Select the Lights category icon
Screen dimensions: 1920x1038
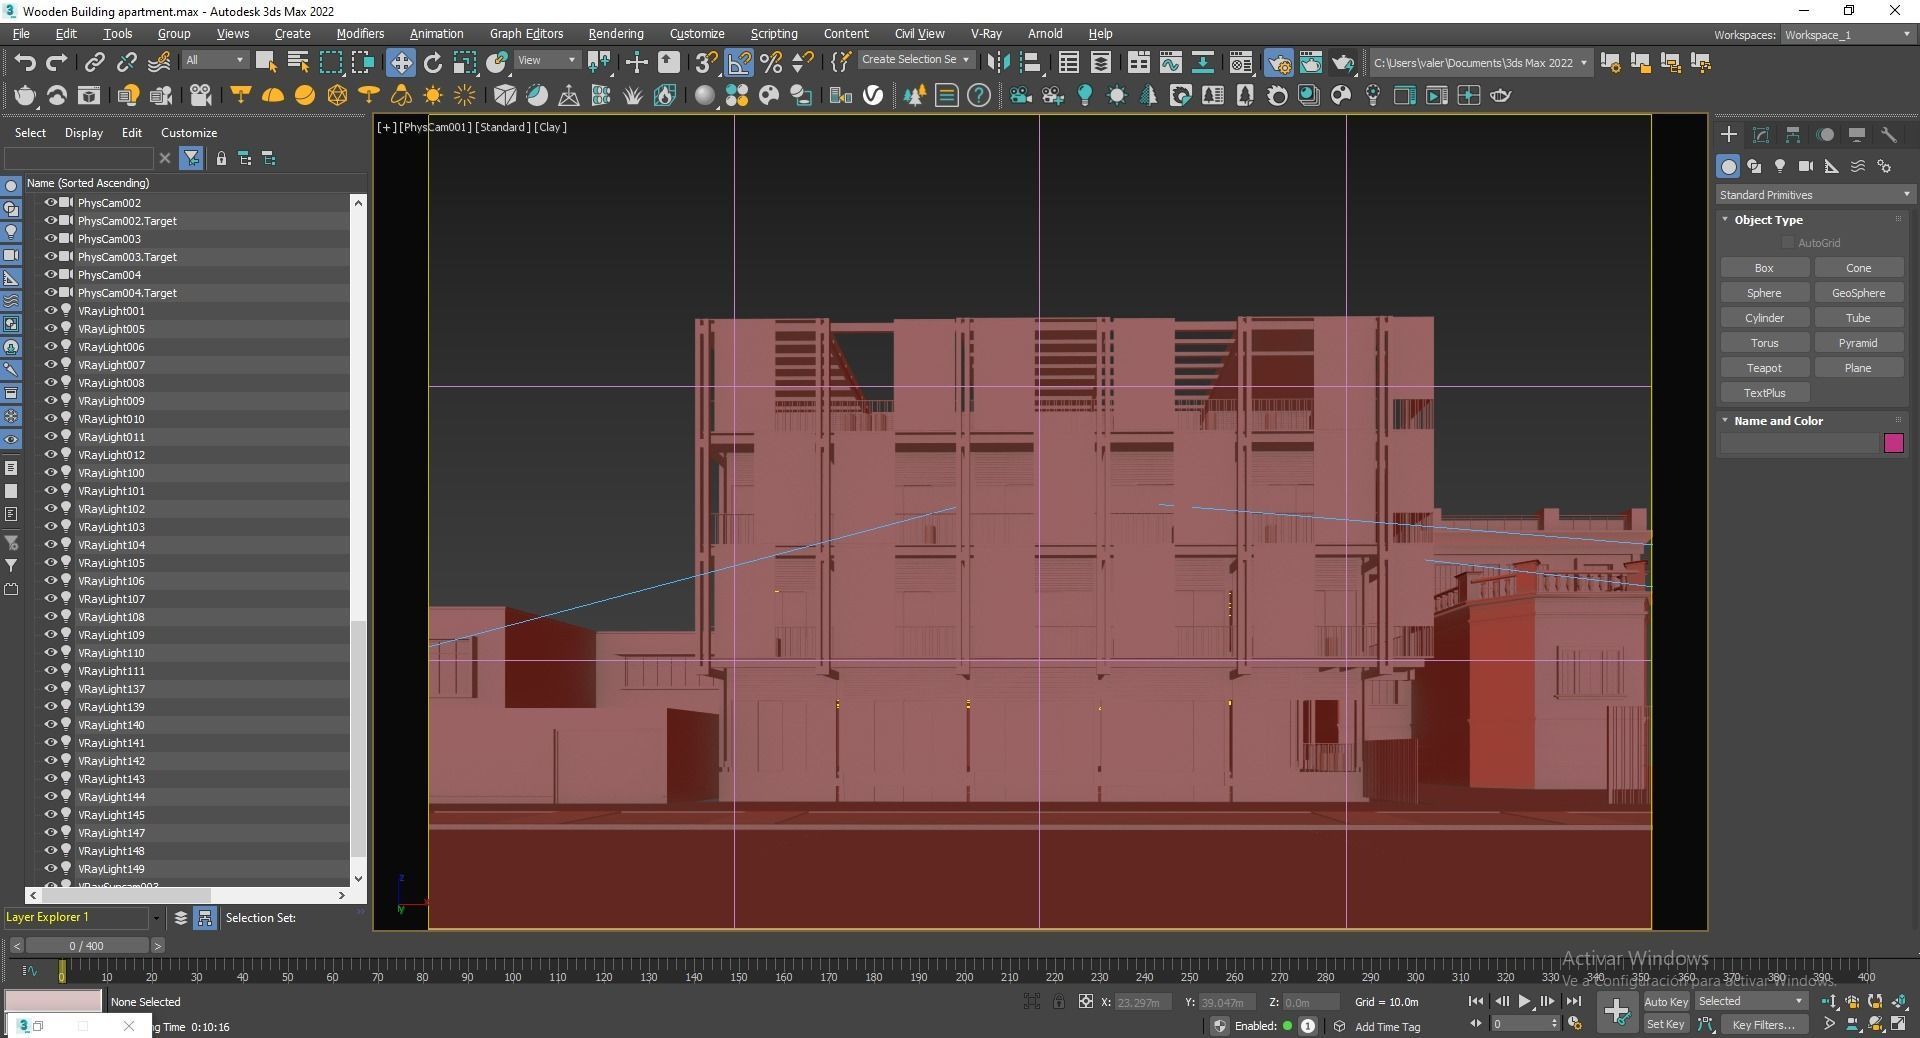(1780, 166)
